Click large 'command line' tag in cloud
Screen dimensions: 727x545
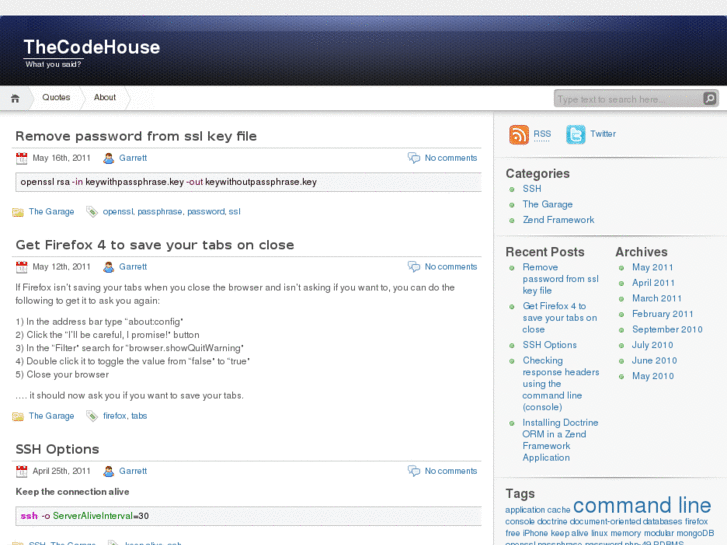(x=642, y=505)
